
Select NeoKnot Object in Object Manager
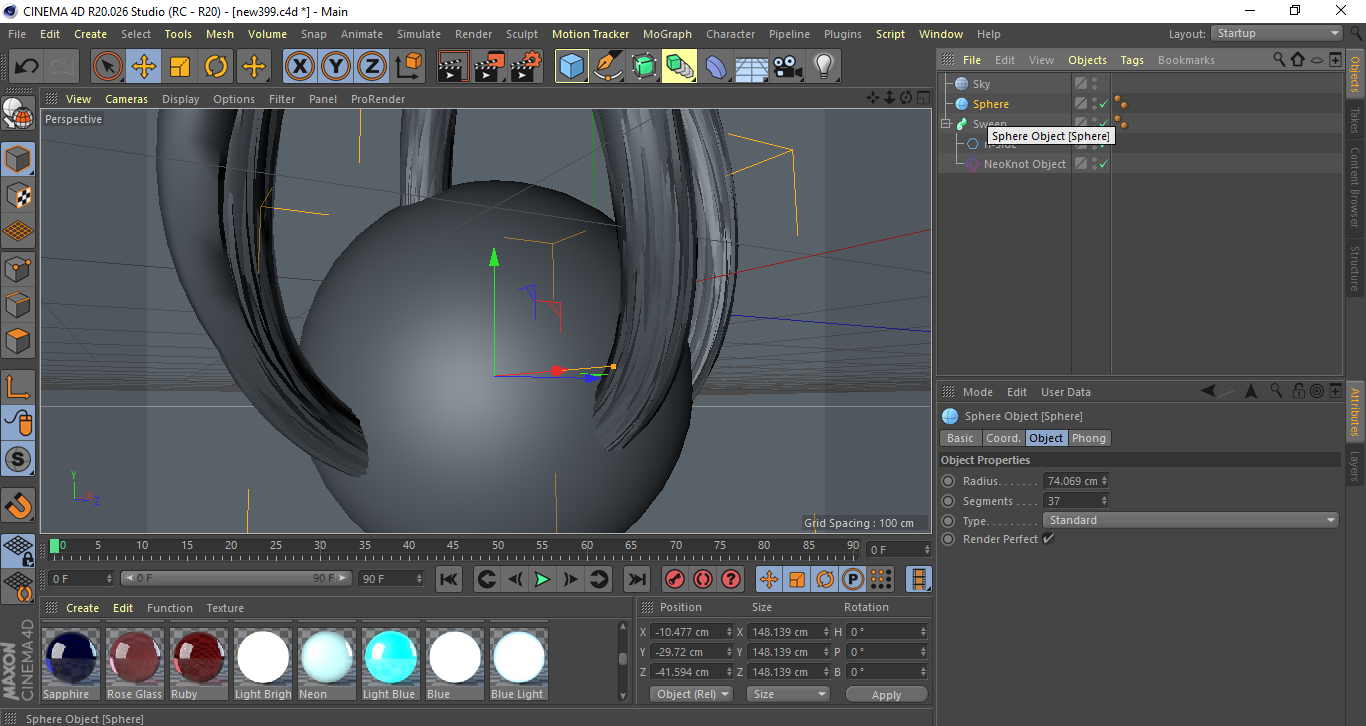1025,164
